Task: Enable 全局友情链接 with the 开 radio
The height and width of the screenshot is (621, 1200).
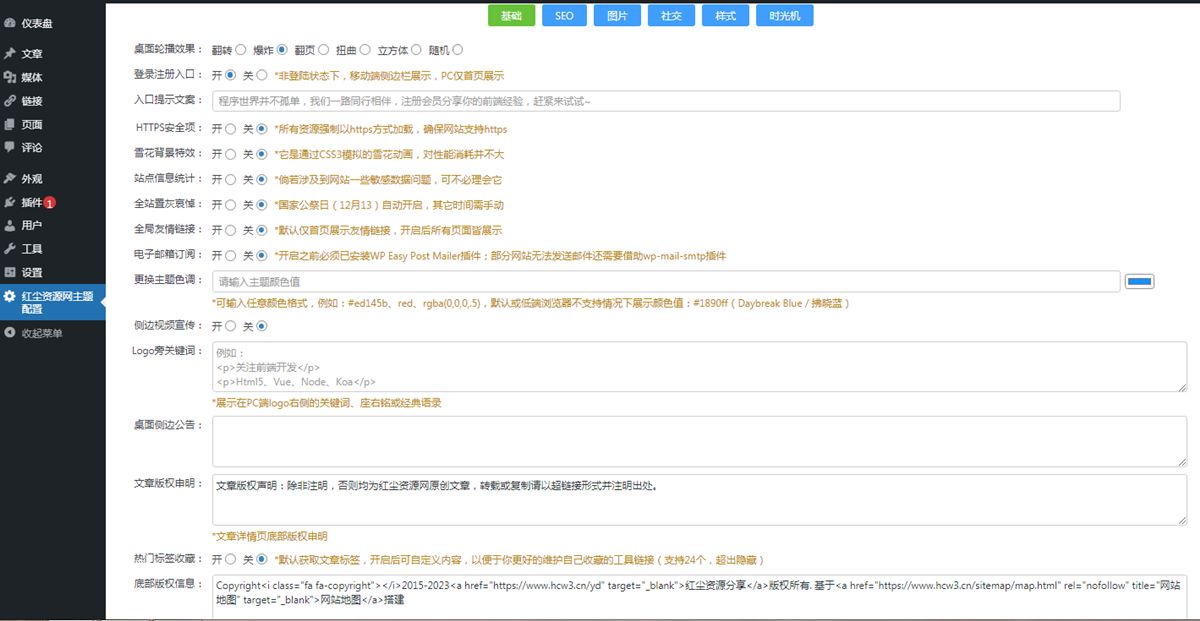Action: point(231,230)
